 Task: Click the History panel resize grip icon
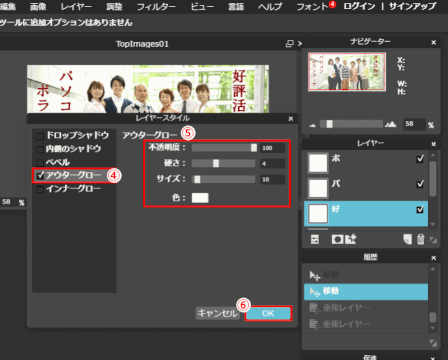[x=433, y=343]
